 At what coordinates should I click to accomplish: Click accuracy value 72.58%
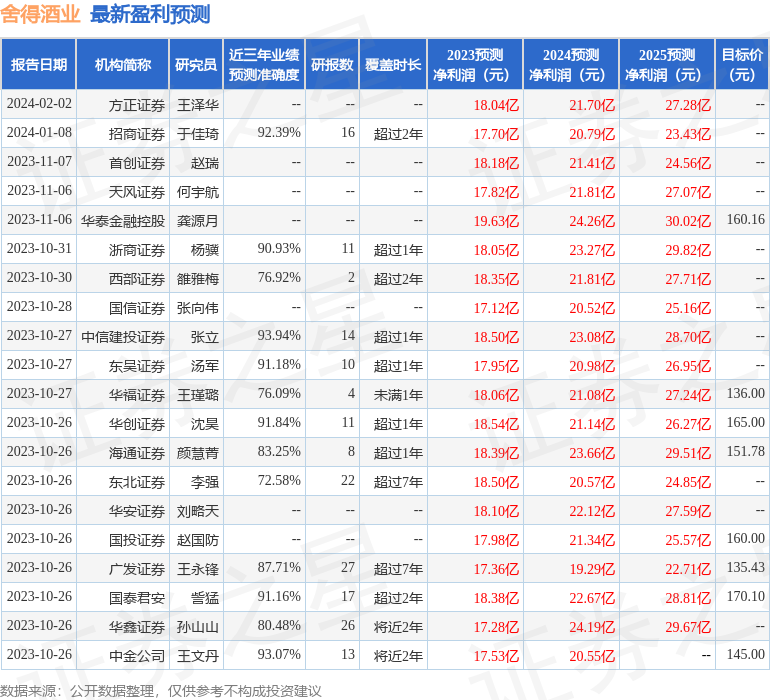pos(279,480)
